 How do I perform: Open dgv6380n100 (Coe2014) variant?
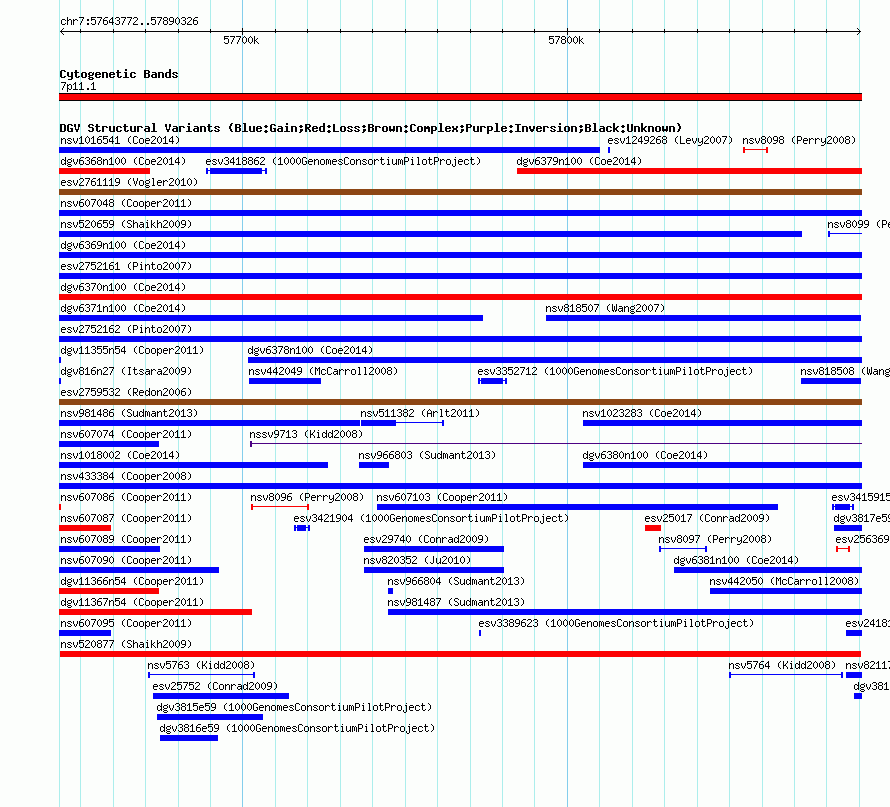tap(645, 455)
